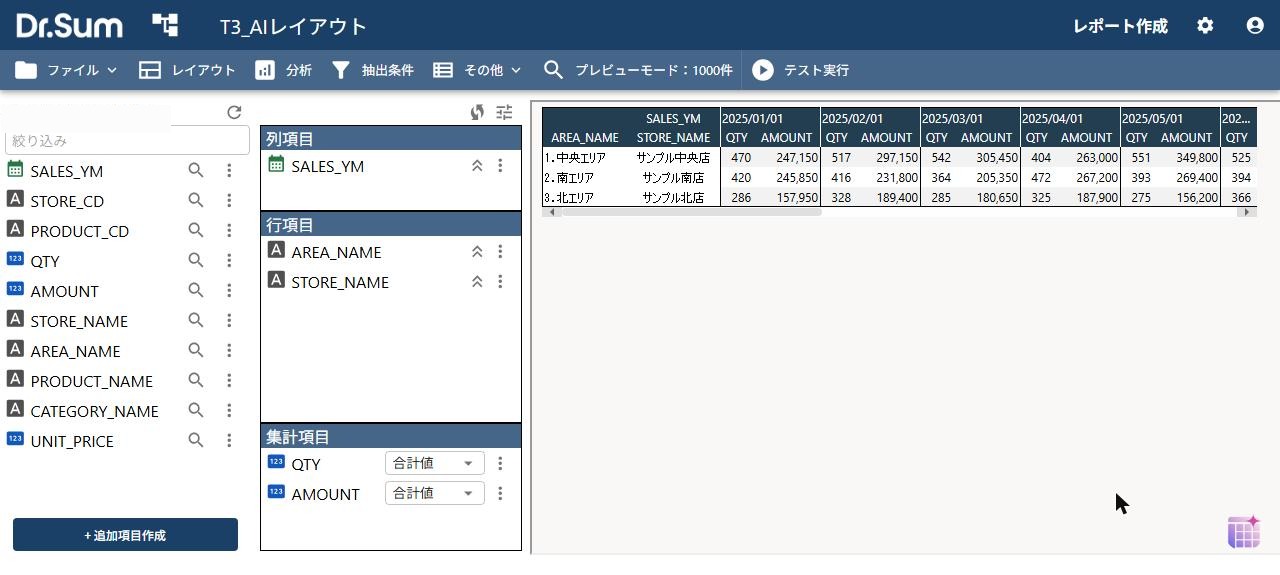This screenshot has width=1280, height=575.
Task: Click T3_AIレイアウト title text
Action: [x=294, y=26]
